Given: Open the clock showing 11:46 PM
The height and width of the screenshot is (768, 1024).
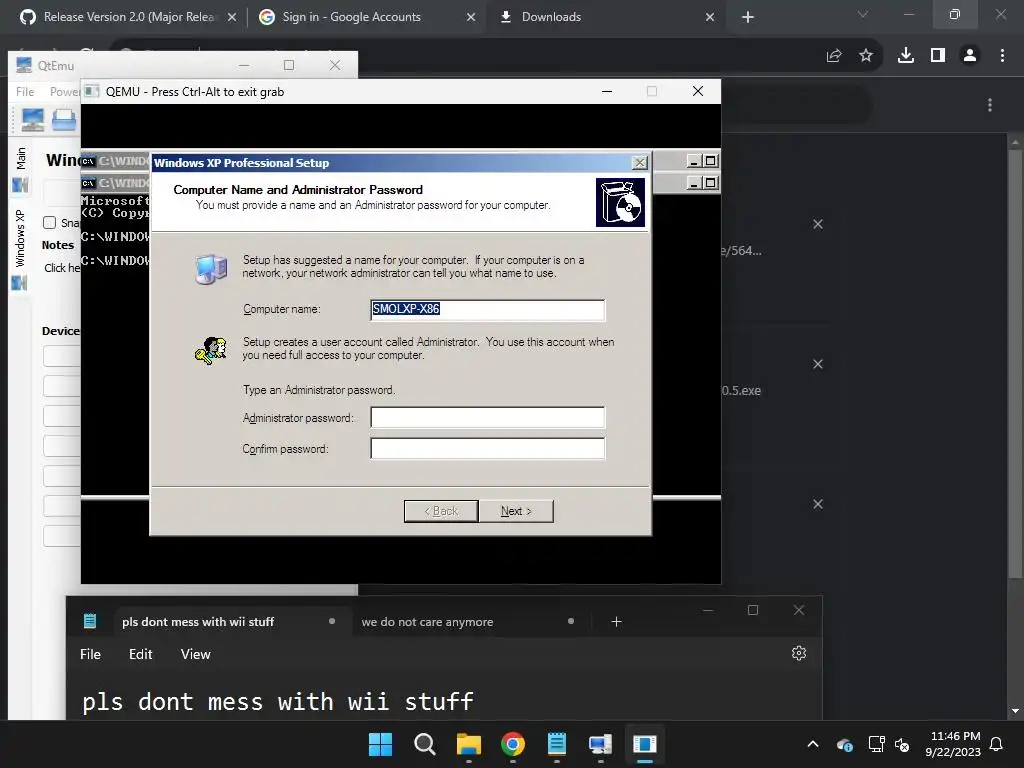Looking at the screenshot, I should pos(953,744).
